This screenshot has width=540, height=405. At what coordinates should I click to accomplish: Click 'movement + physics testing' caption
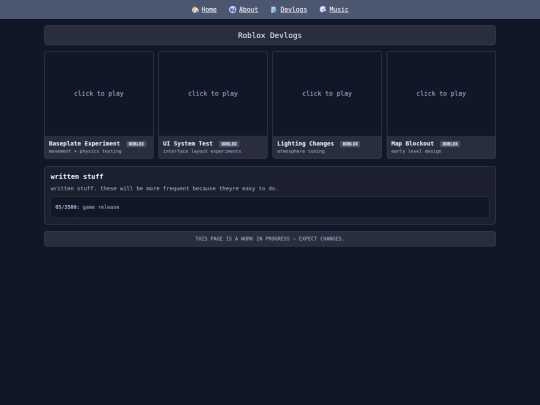pyautogui.click(x=85, y=151)
